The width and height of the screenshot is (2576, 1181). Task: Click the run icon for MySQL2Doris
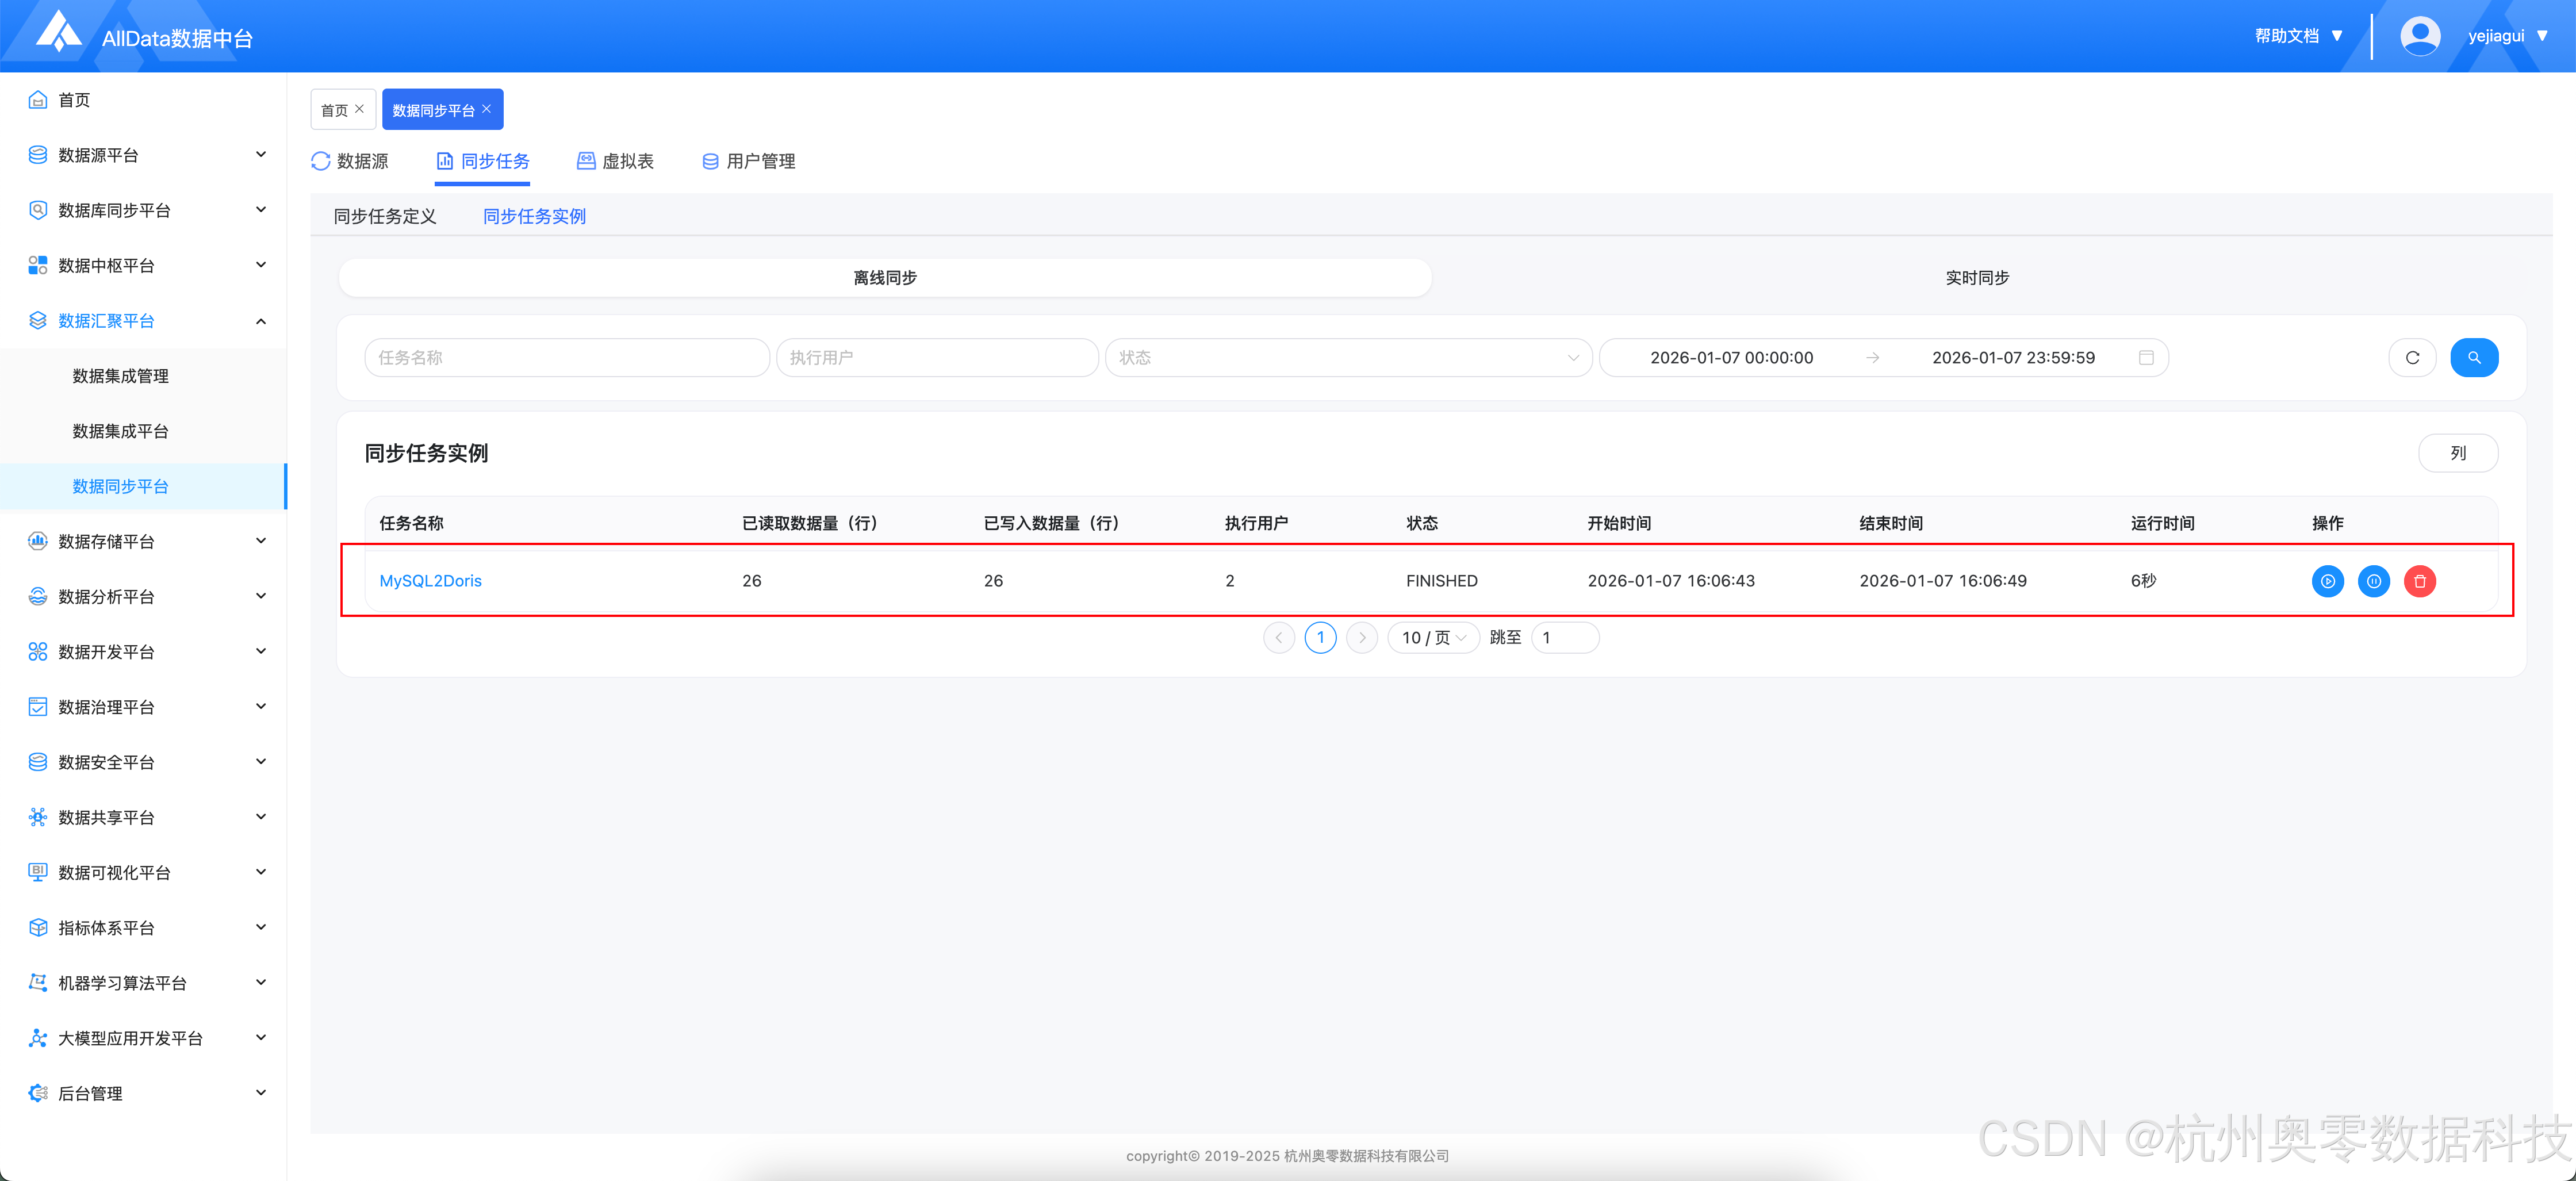[2327, 581]
